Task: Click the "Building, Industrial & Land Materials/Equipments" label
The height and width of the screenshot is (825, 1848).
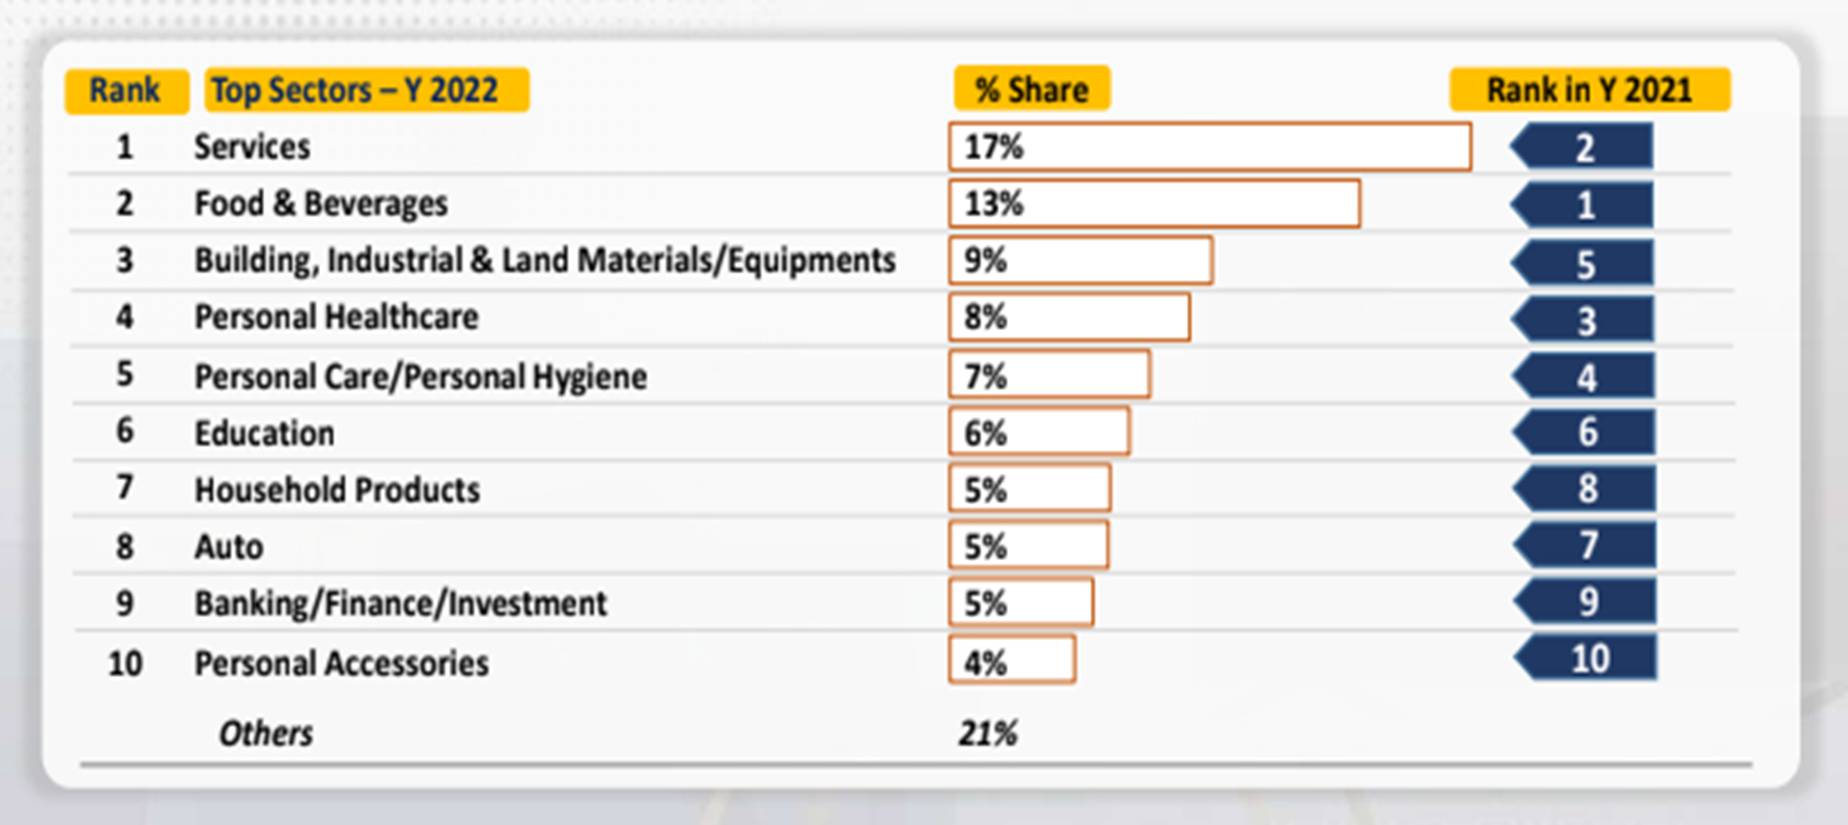Action: click(x=544, y=261)
